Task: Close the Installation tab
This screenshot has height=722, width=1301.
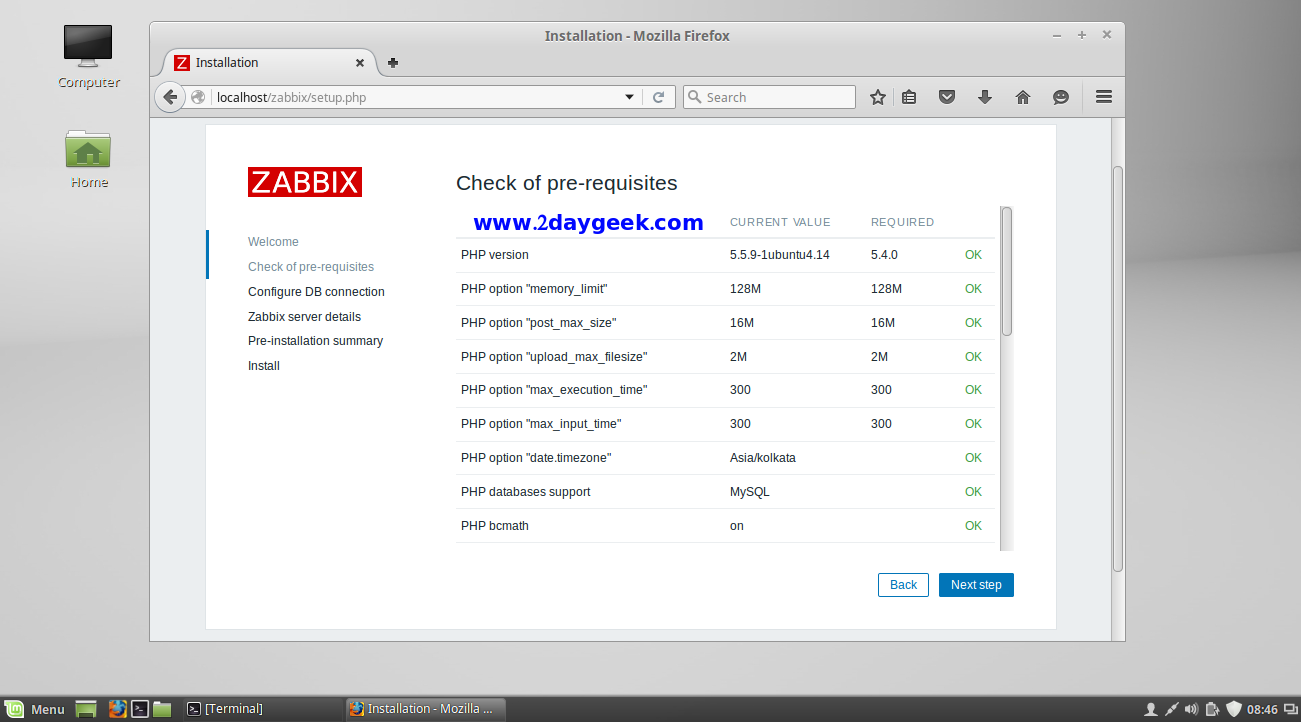Action: click(x=360, y=62)
